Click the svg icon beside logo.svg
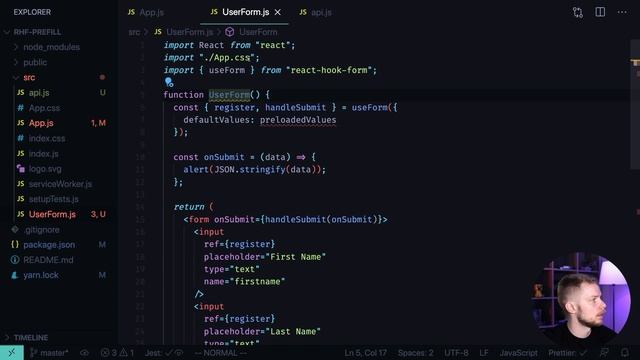Image resolution: width=640 pixels, height=360 pixels. click(20, 169)
